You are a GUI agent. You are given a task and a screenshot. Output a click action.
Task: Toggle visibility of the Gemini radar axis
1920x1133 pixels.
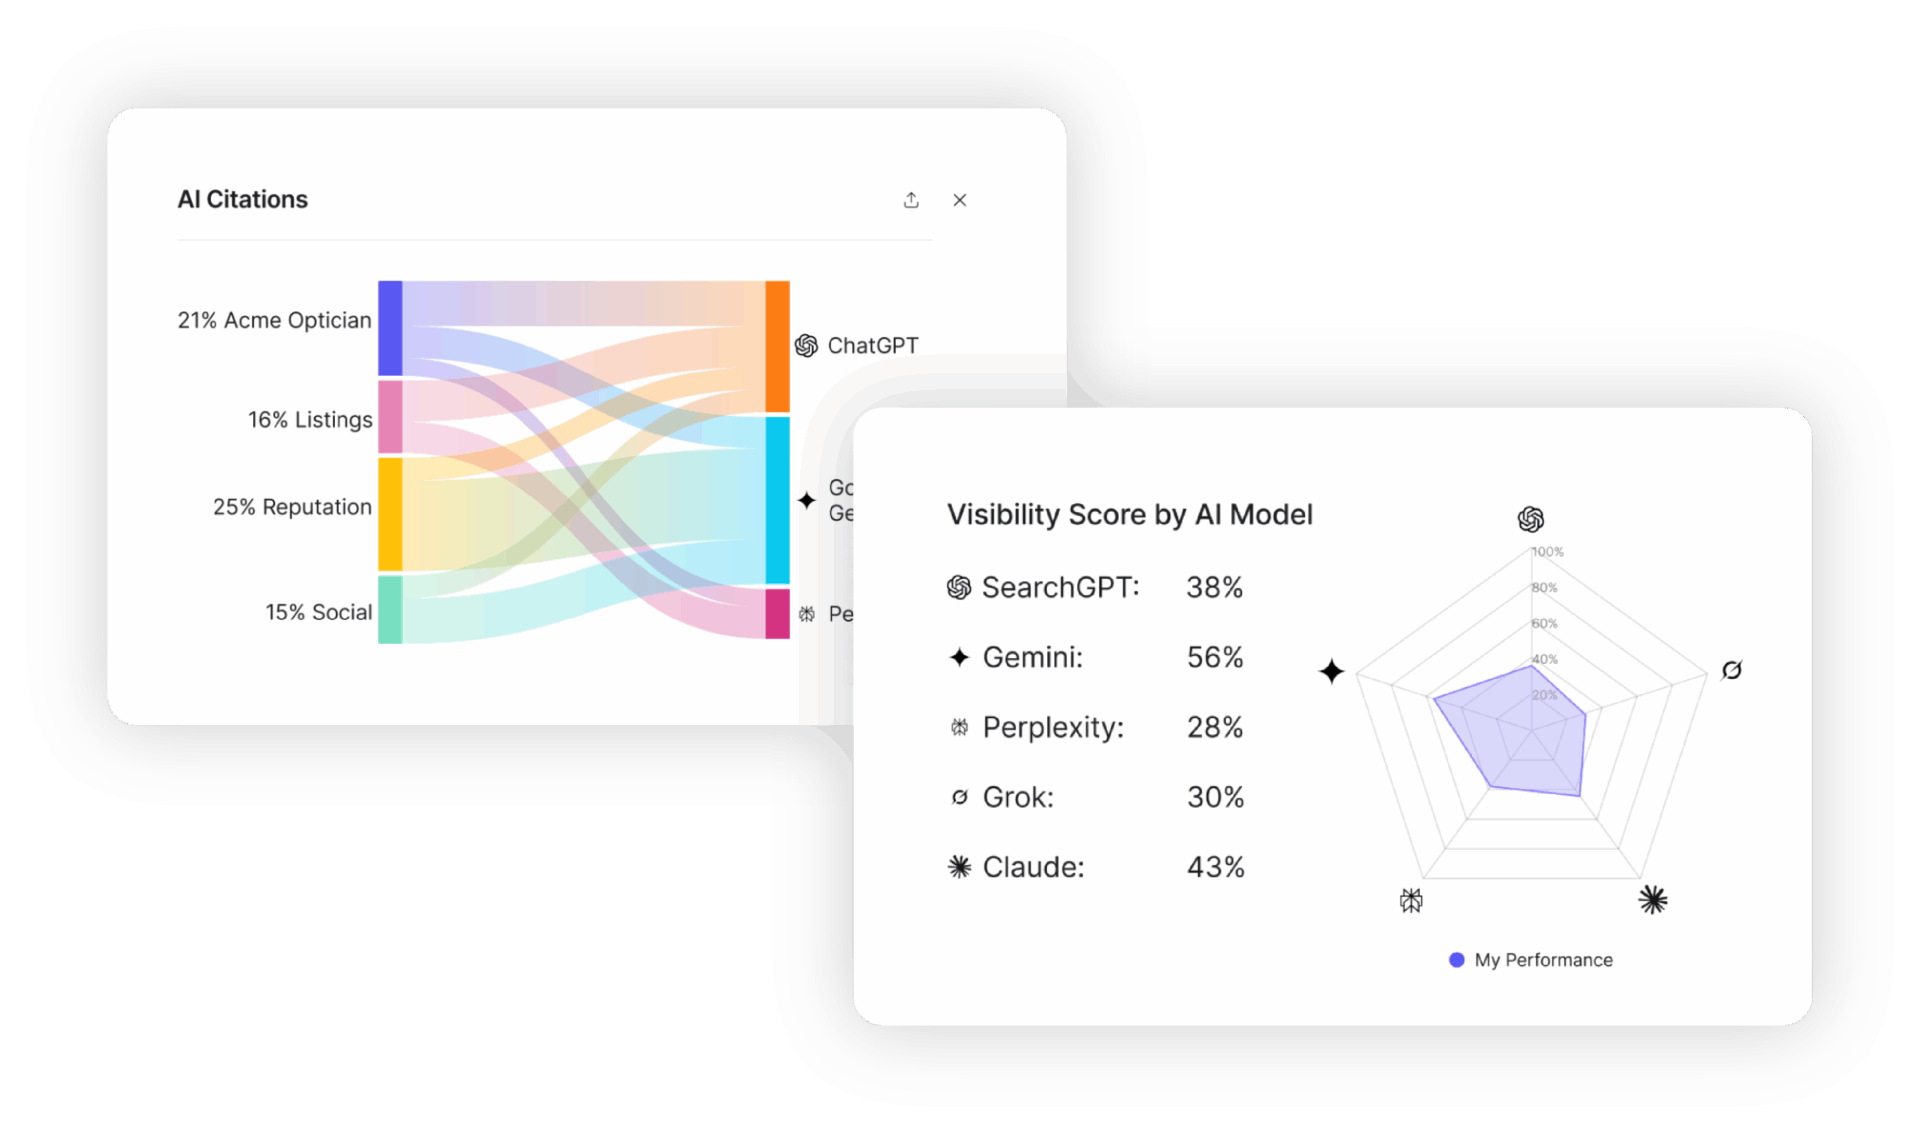1332,672
